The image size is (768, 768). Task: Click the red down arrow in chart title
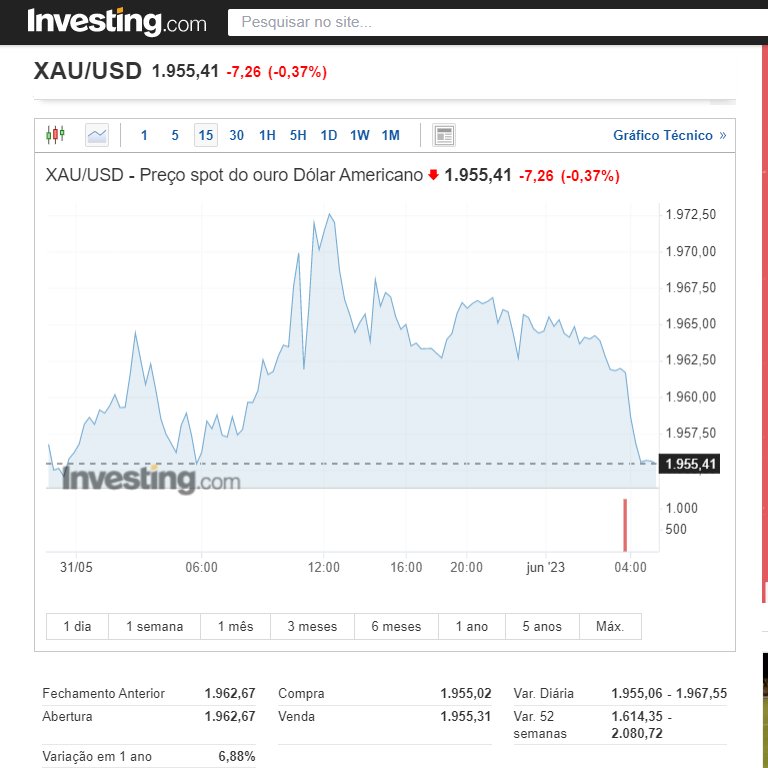click(x=433, y=175)
